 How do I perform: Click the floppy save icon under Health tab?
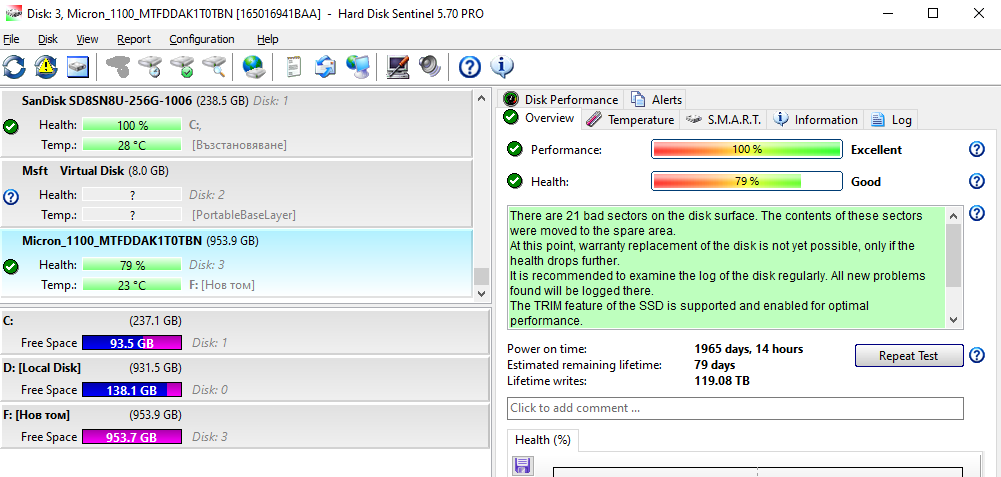522,466
